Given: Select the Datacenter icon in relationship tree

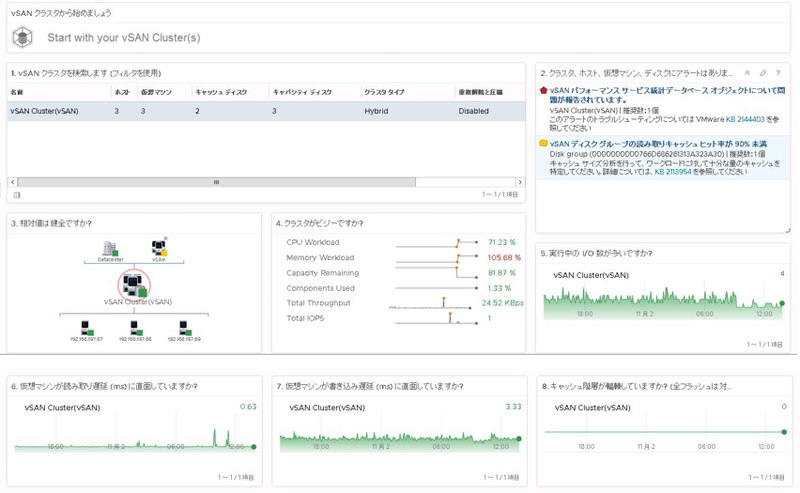Looking at the screenshot, I should (x=110, y=249).
